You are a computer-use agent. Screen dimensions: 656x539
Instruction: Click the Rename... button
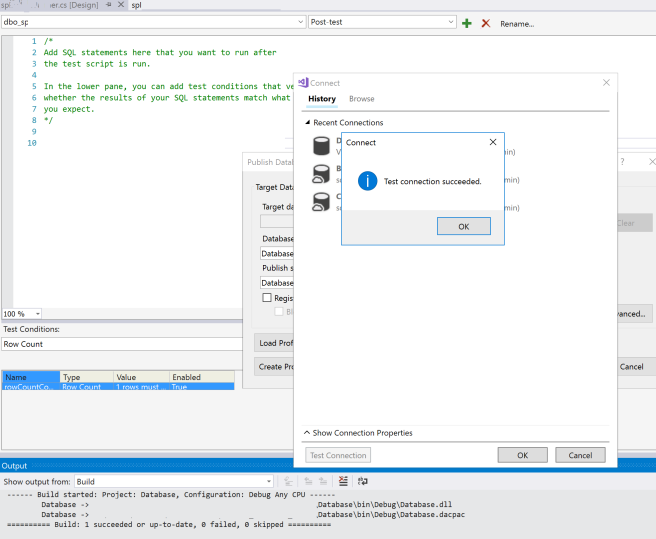[517, 23]
